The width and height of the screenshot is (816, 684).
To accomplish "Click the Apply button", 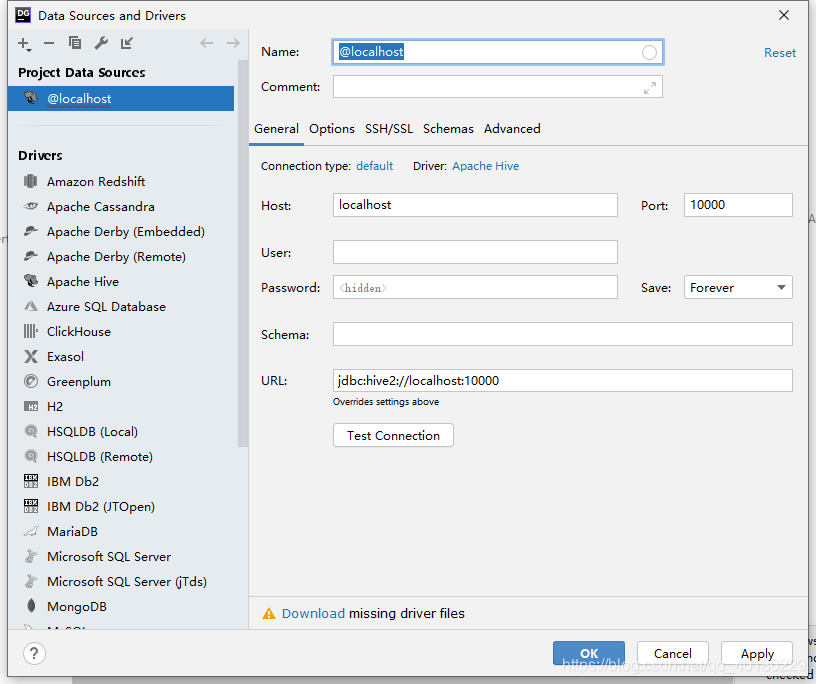I will coord(757,653).
